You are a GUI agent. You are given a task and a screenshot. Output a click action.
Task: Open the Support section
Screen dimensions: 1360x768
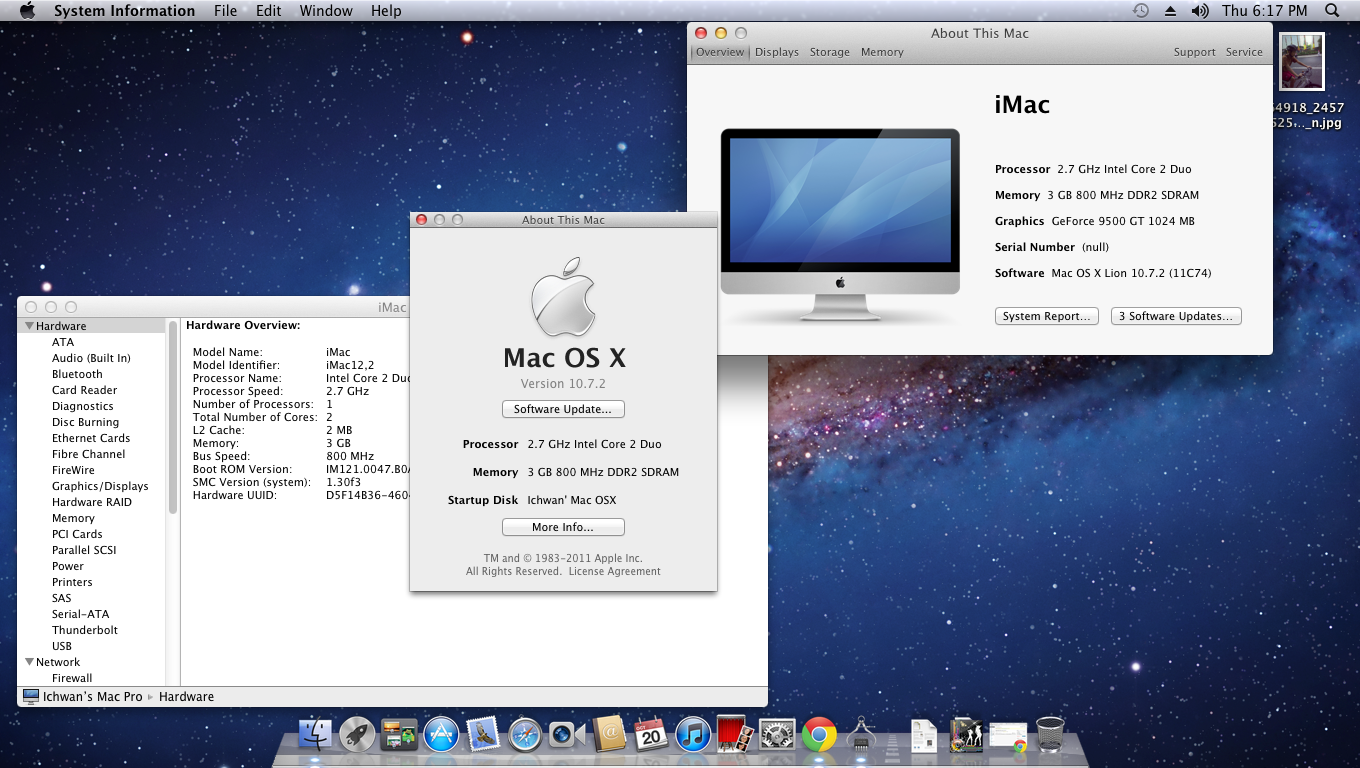click(x=1194, y=52)
